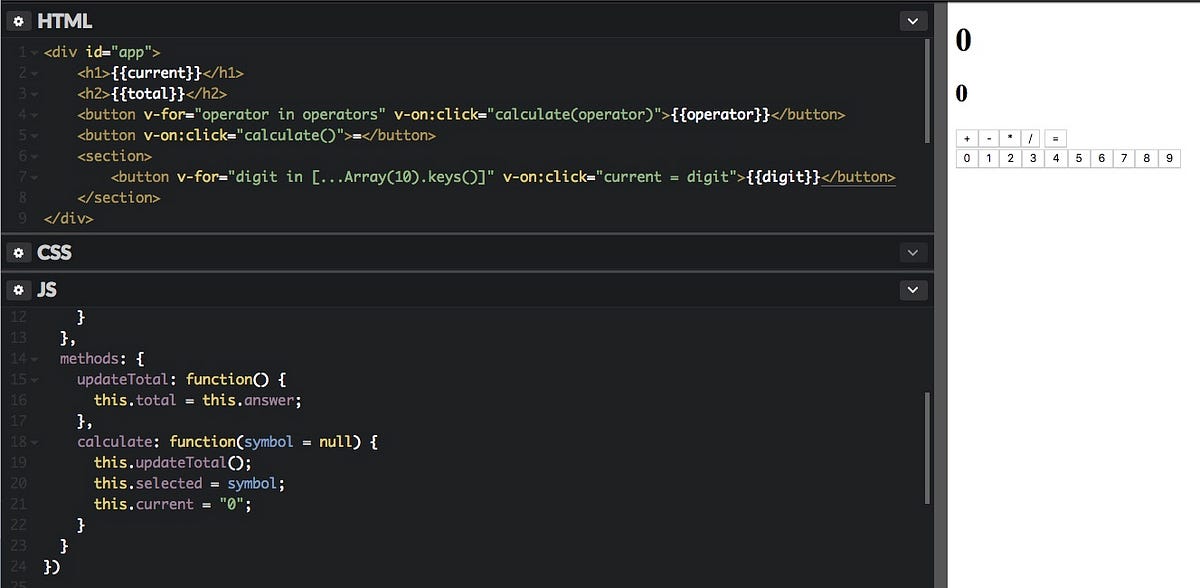1200x588 pixels.
Task: Click "current = digit" attribute value in HTML
Action: [x=665, y=177]
